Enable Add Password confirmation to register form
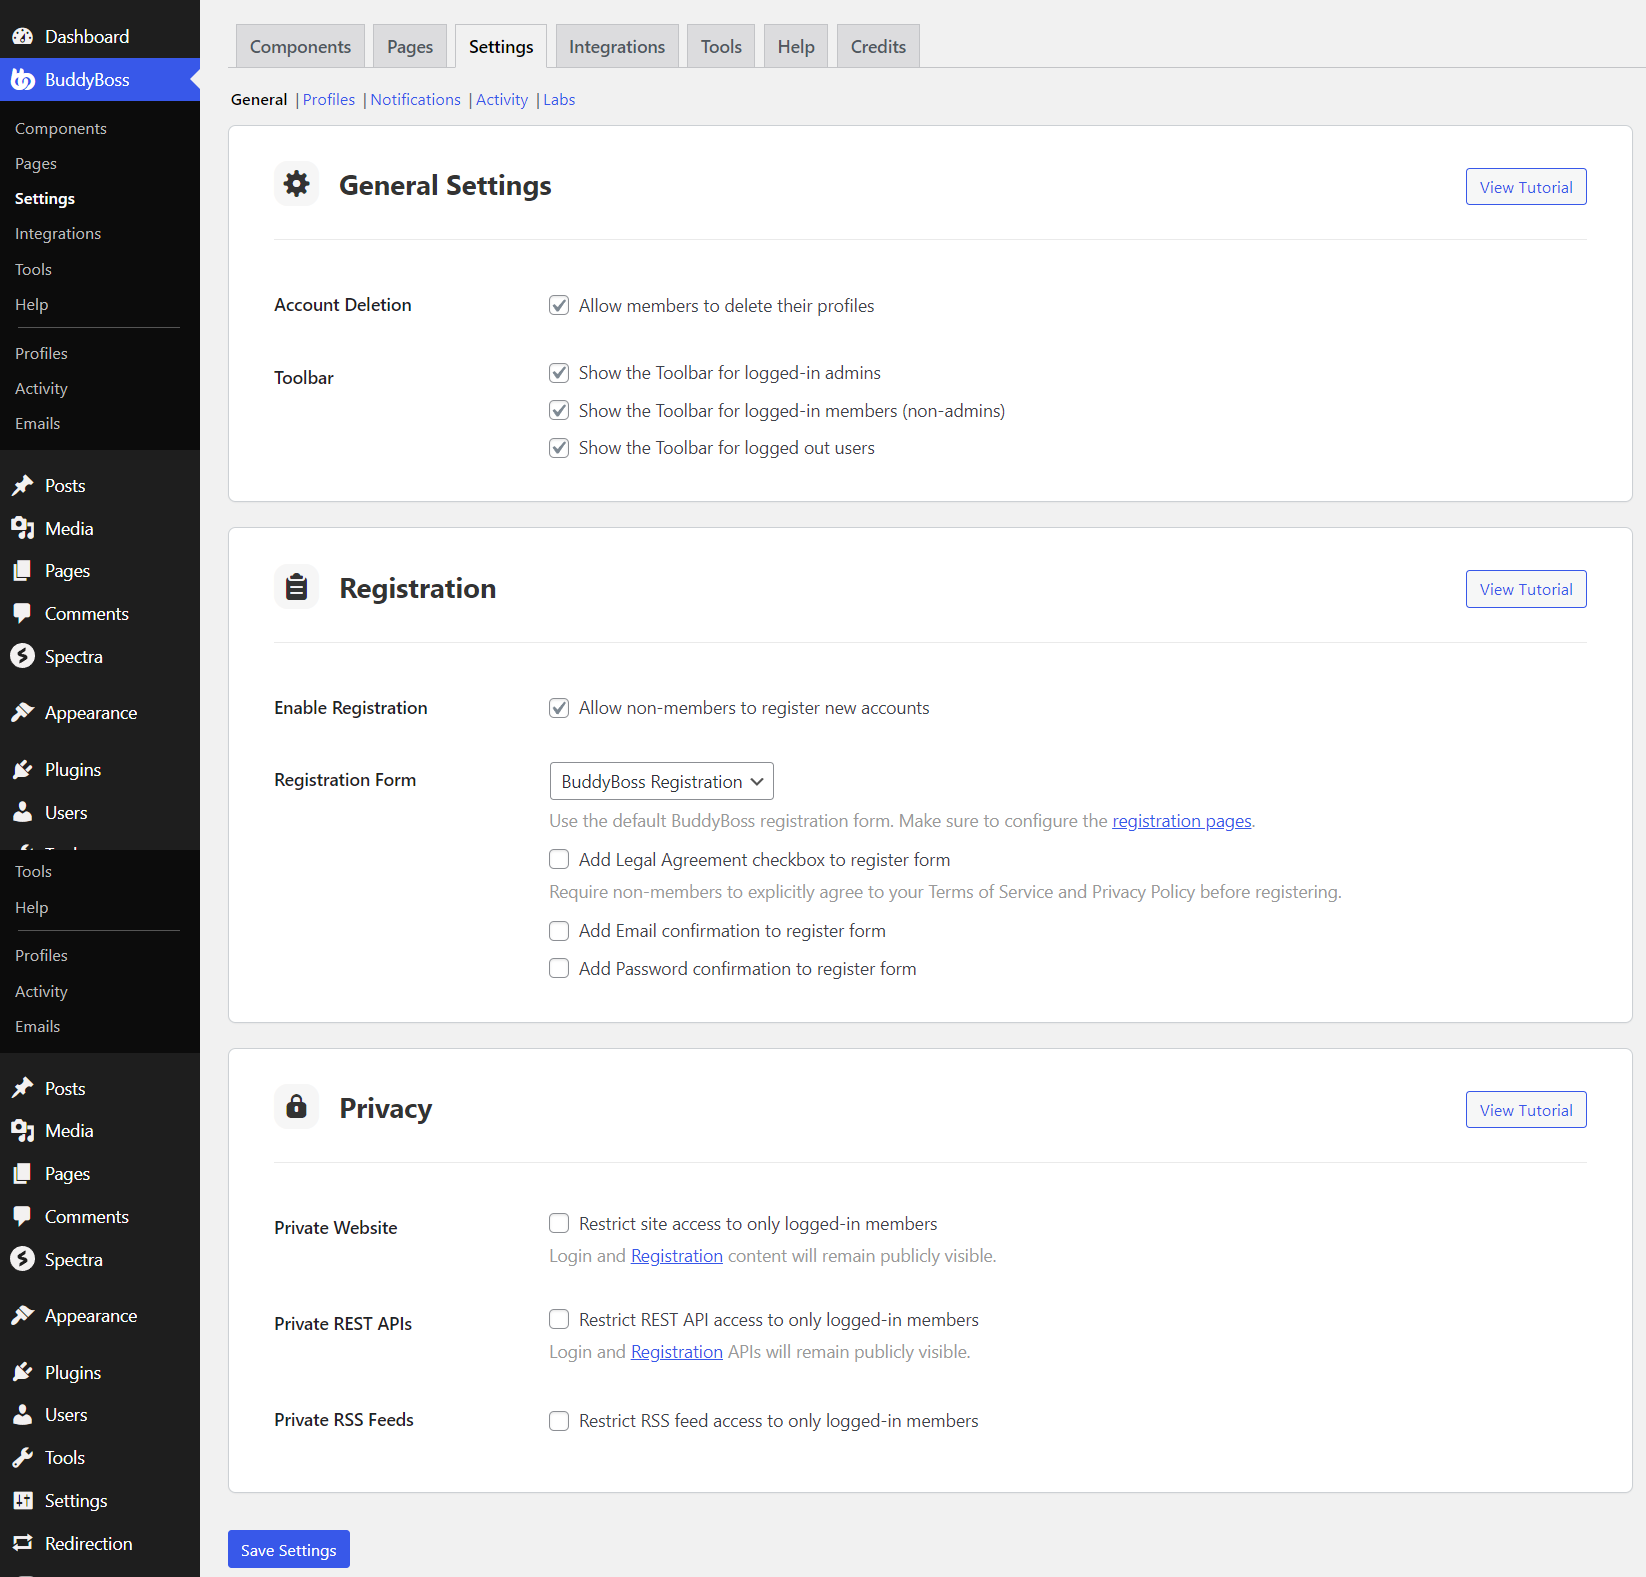This screenshot has height=1577, width=1646. click(559, 969)
